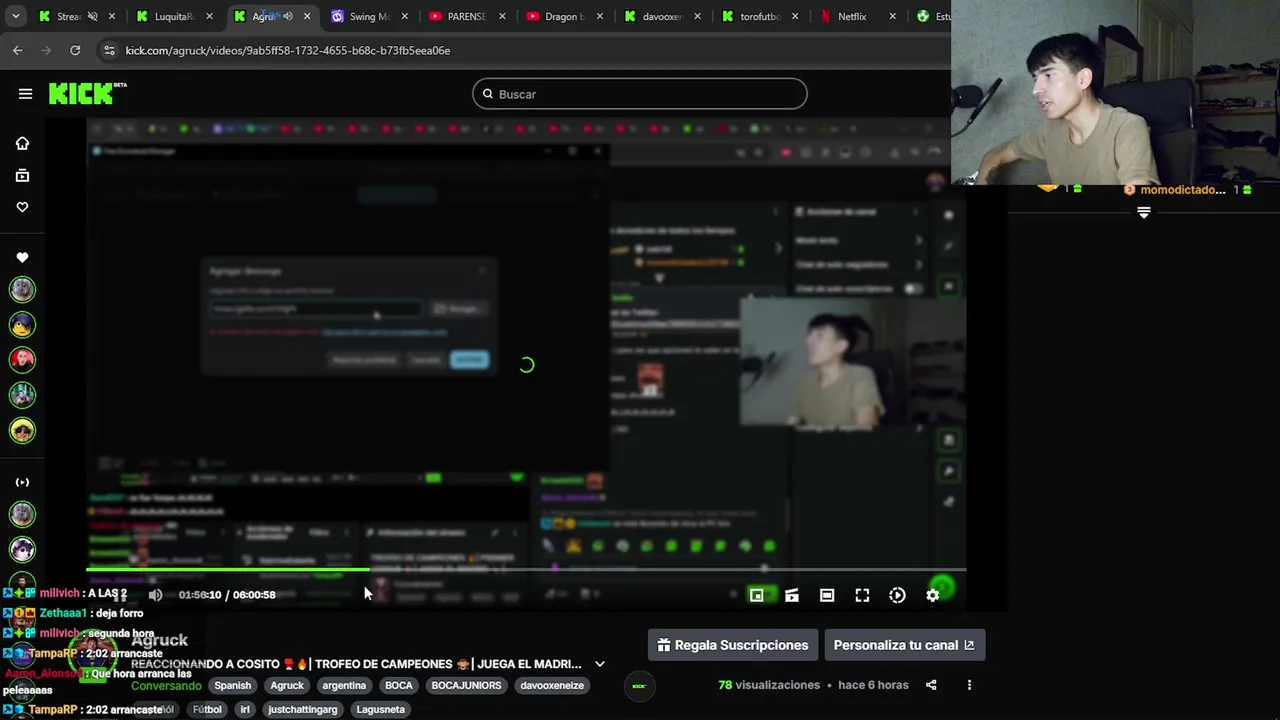Viewport: 1280px width, 720px height.
Task: Toggle theater mode in video player
Action: [827, 595]
